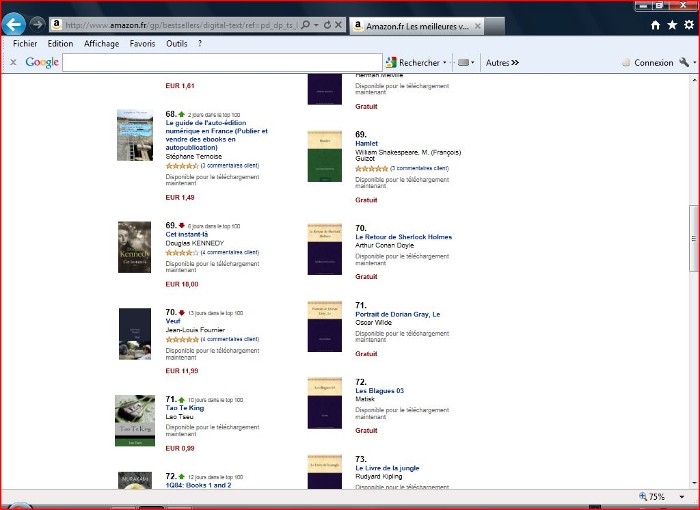Click the star rating for Cet instant-là
700x510 pixels.
182,253
